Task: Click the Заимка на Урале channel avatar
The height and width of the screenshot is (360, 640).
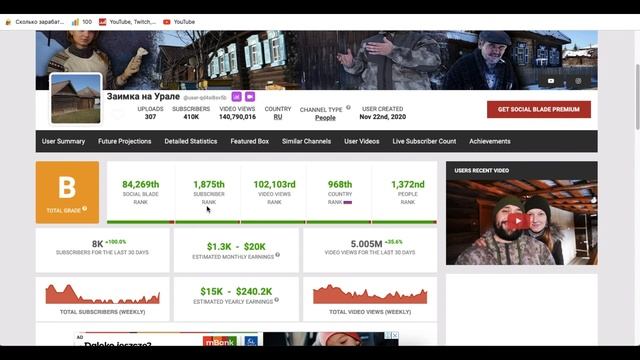Action: 76,98
